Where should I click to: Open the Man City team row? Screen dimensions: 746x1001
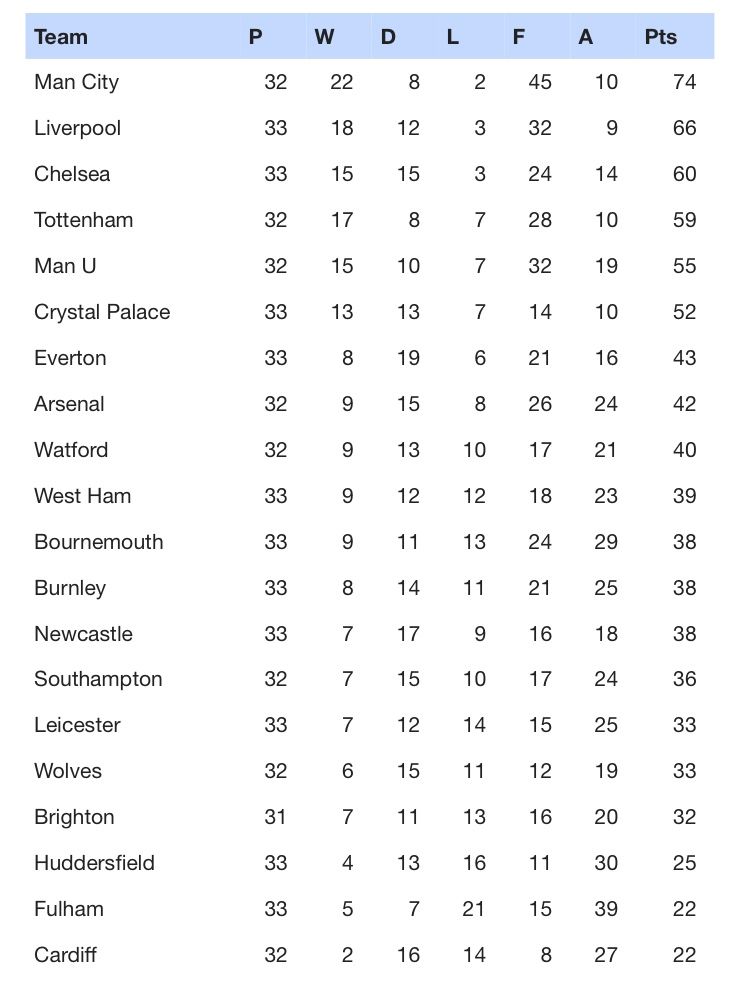point(76,82)
